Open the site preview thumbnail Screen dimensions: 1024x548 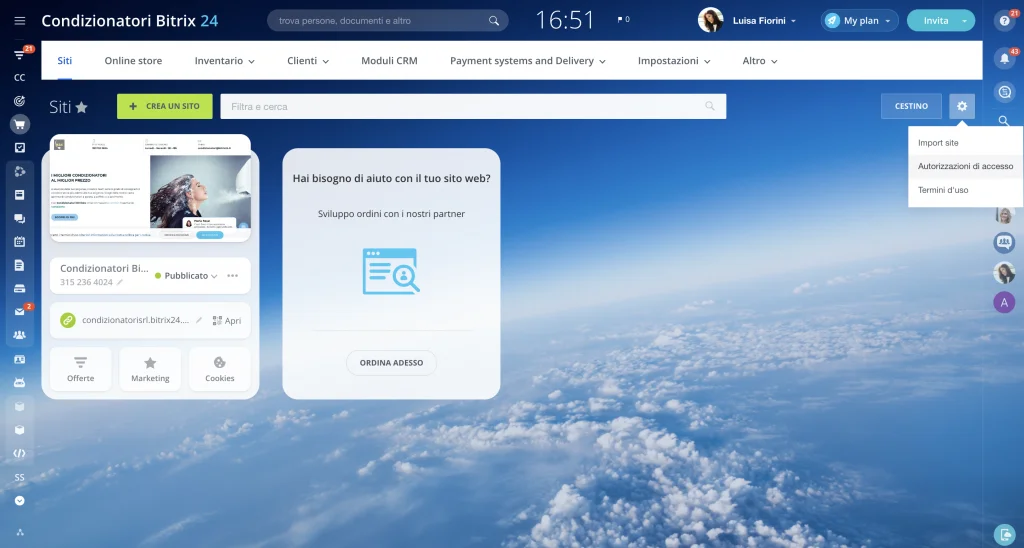[x=150, y=188]
